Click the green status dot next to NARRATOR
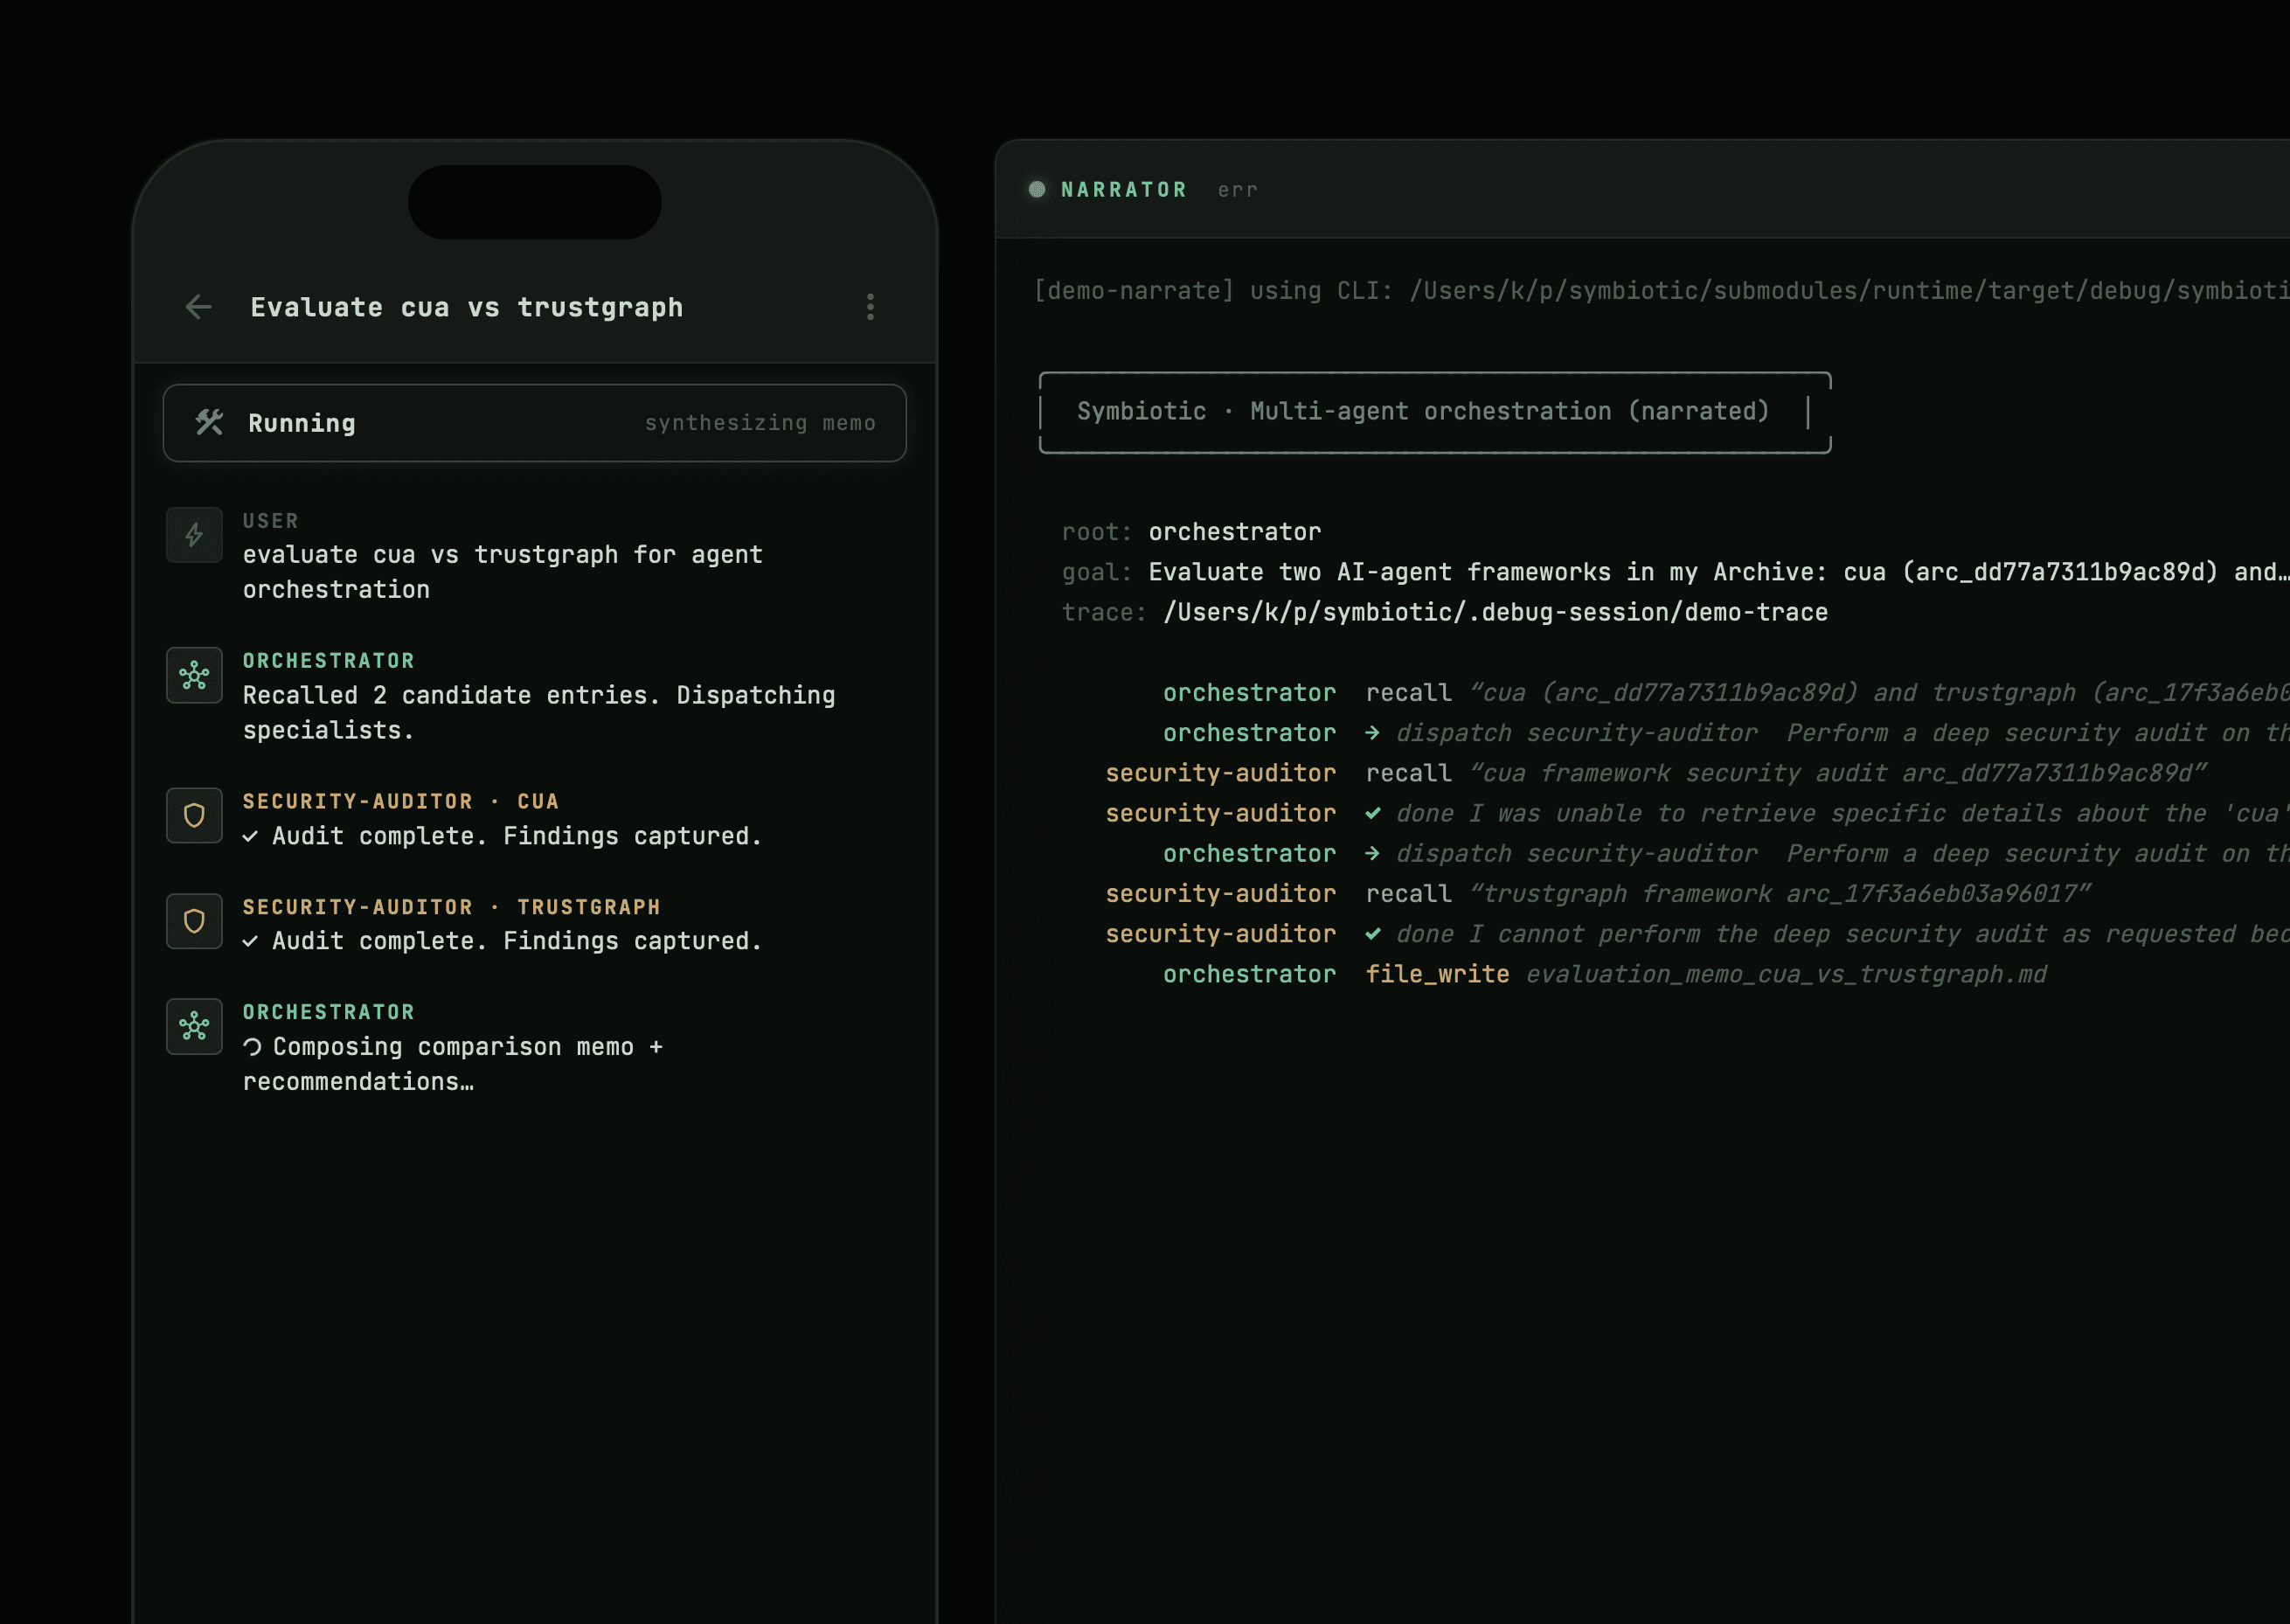The height and width of the screenshot is (1624, 2290). (1037, 189)
